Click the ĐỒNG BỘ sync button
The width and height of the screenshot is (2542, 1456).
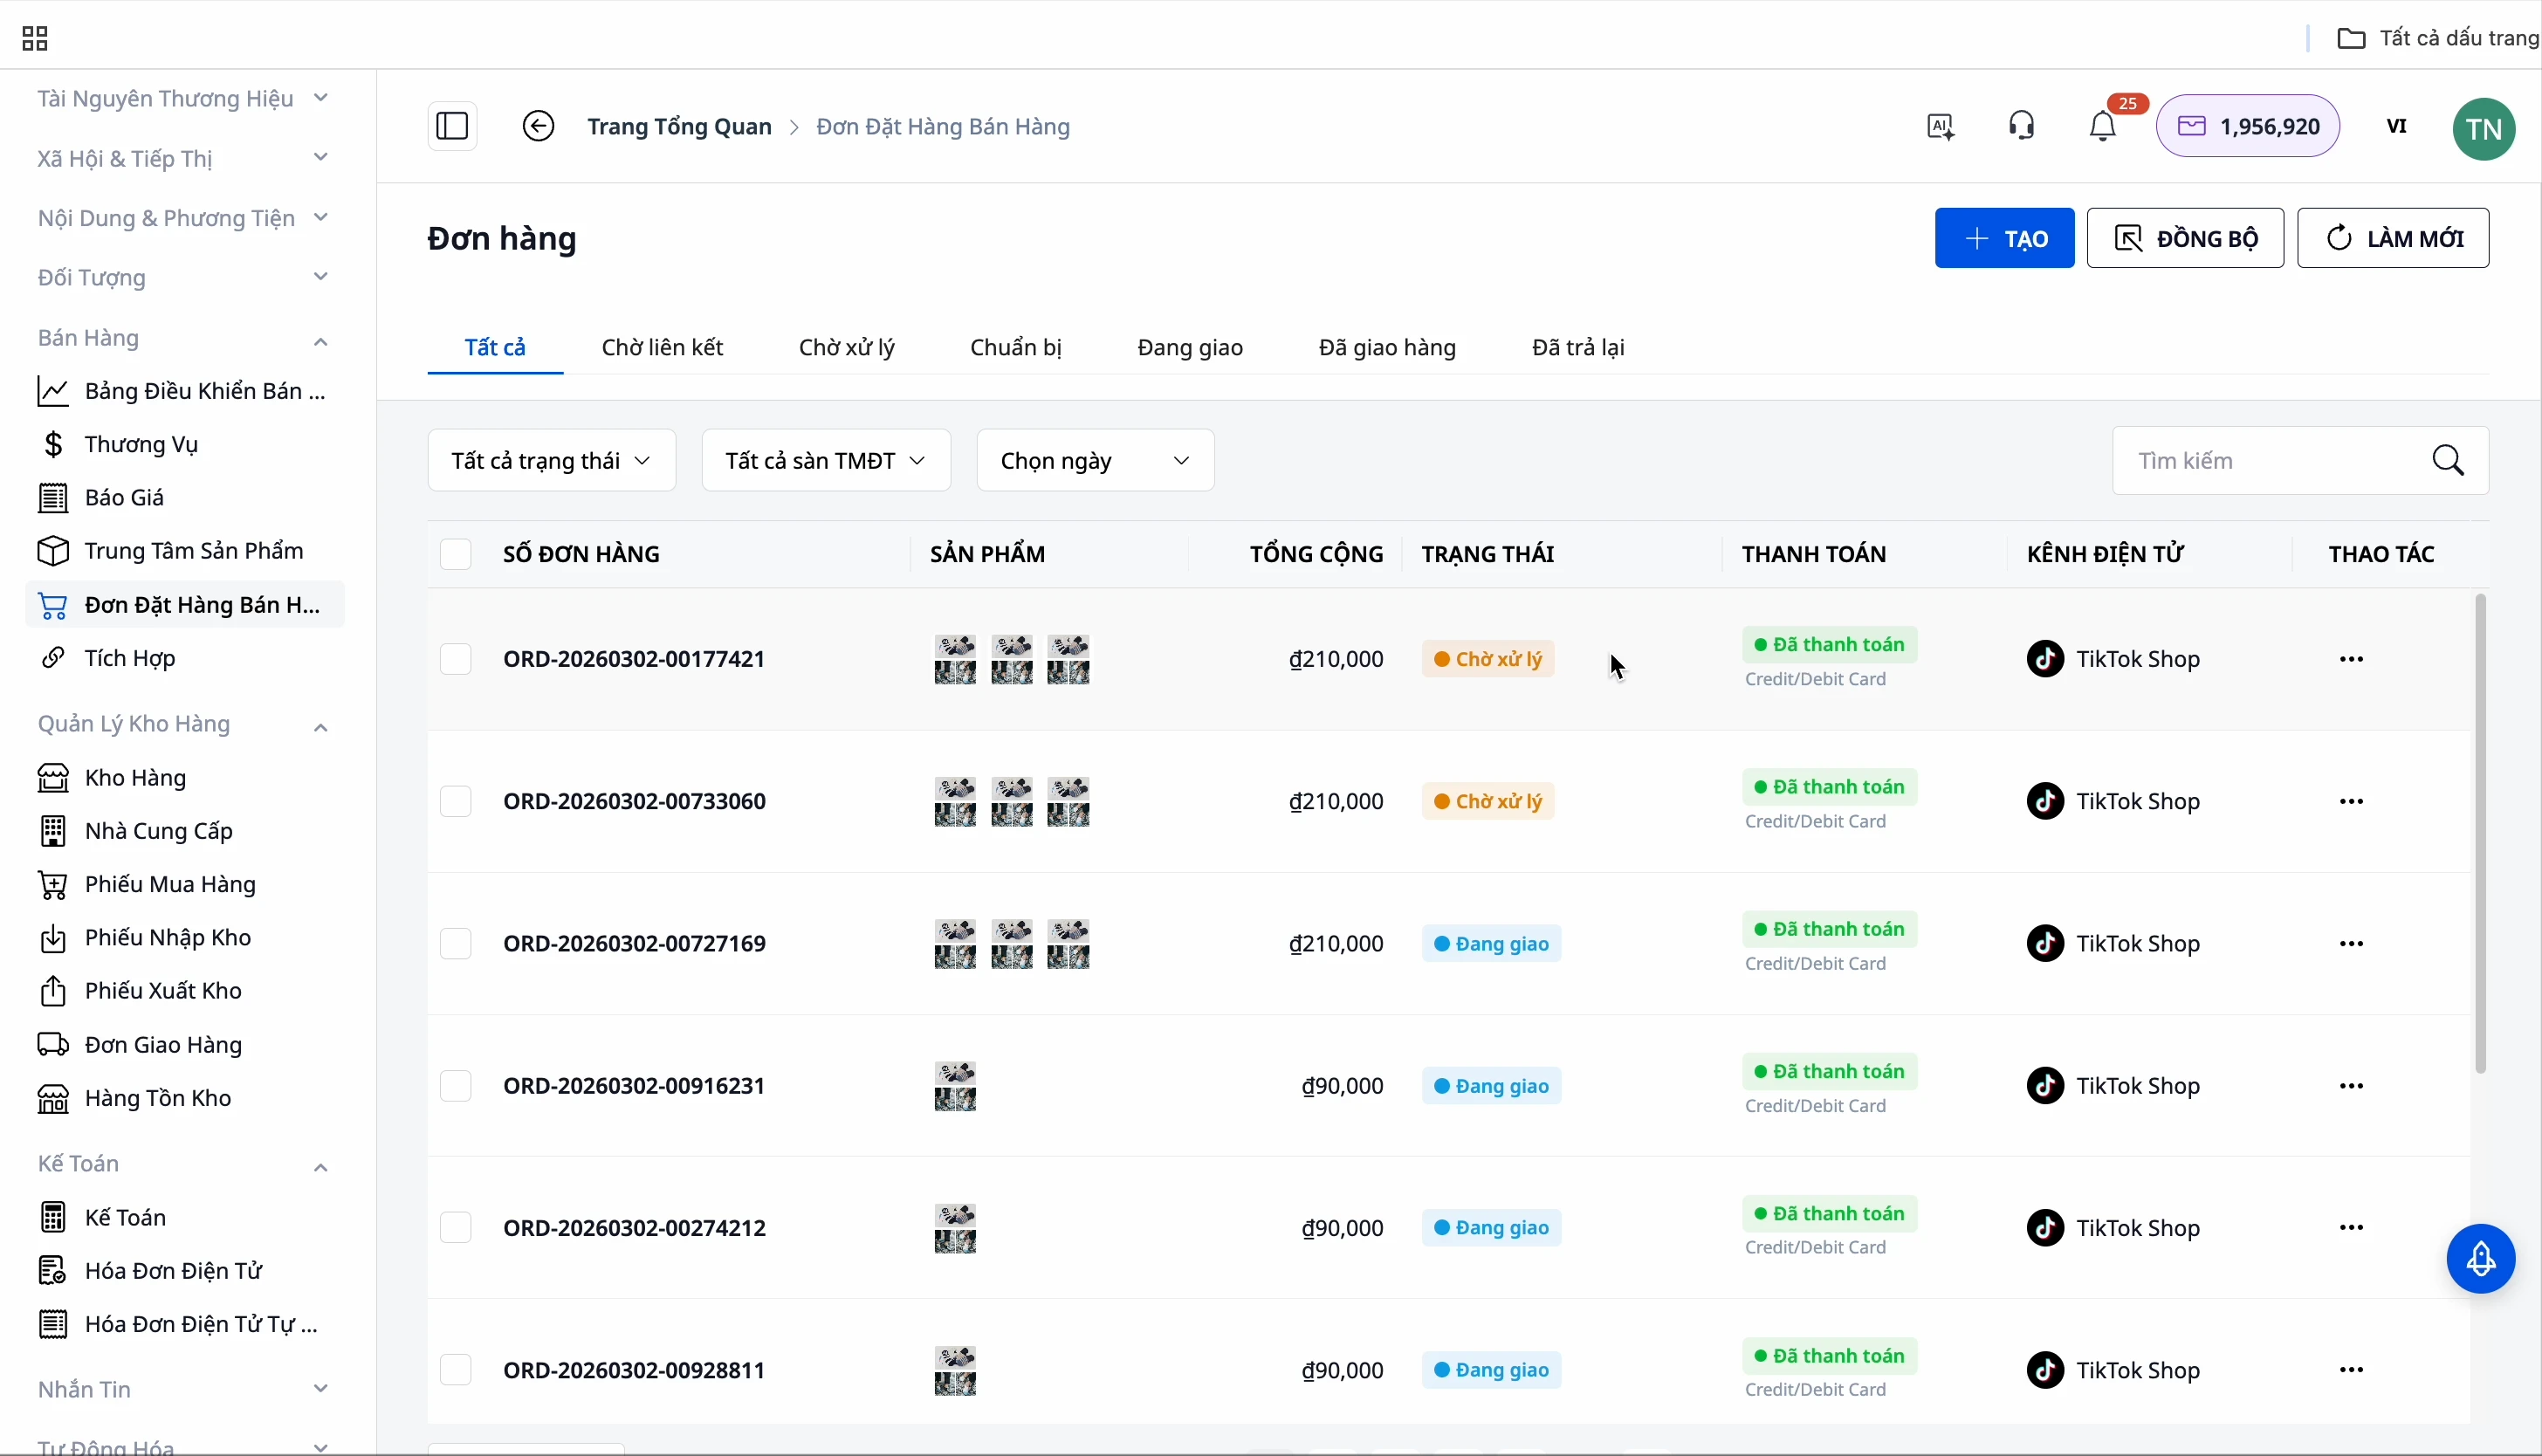click(2185, 239)
